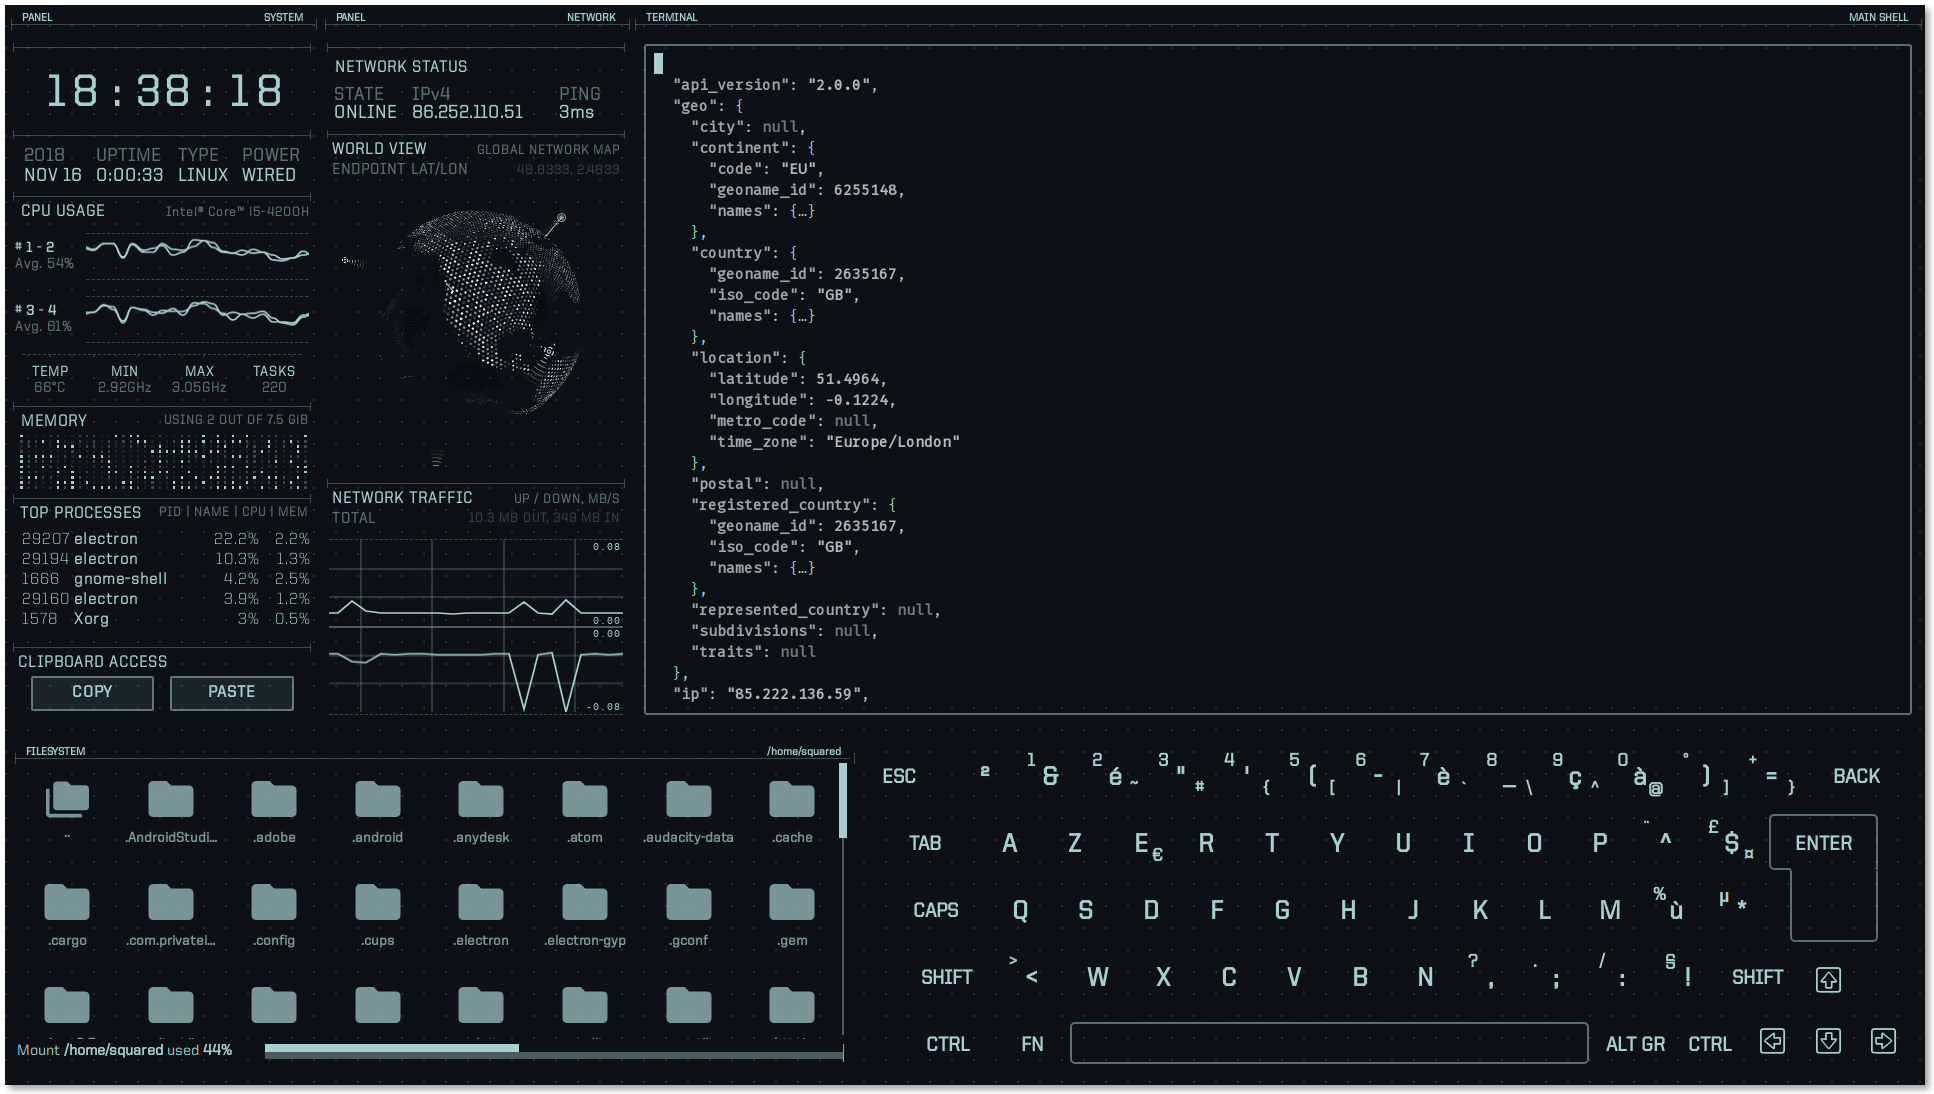This screenshot has width=1934, height=1094.
Task: Toggle the ALT GR key
Action: 1635,1044
